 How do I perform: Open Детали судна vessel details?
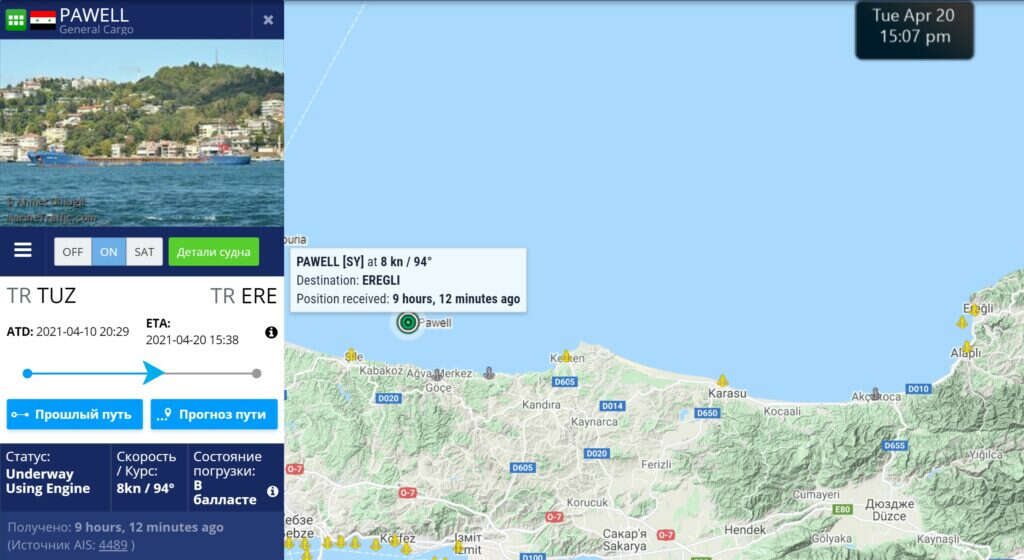point(214,252)
